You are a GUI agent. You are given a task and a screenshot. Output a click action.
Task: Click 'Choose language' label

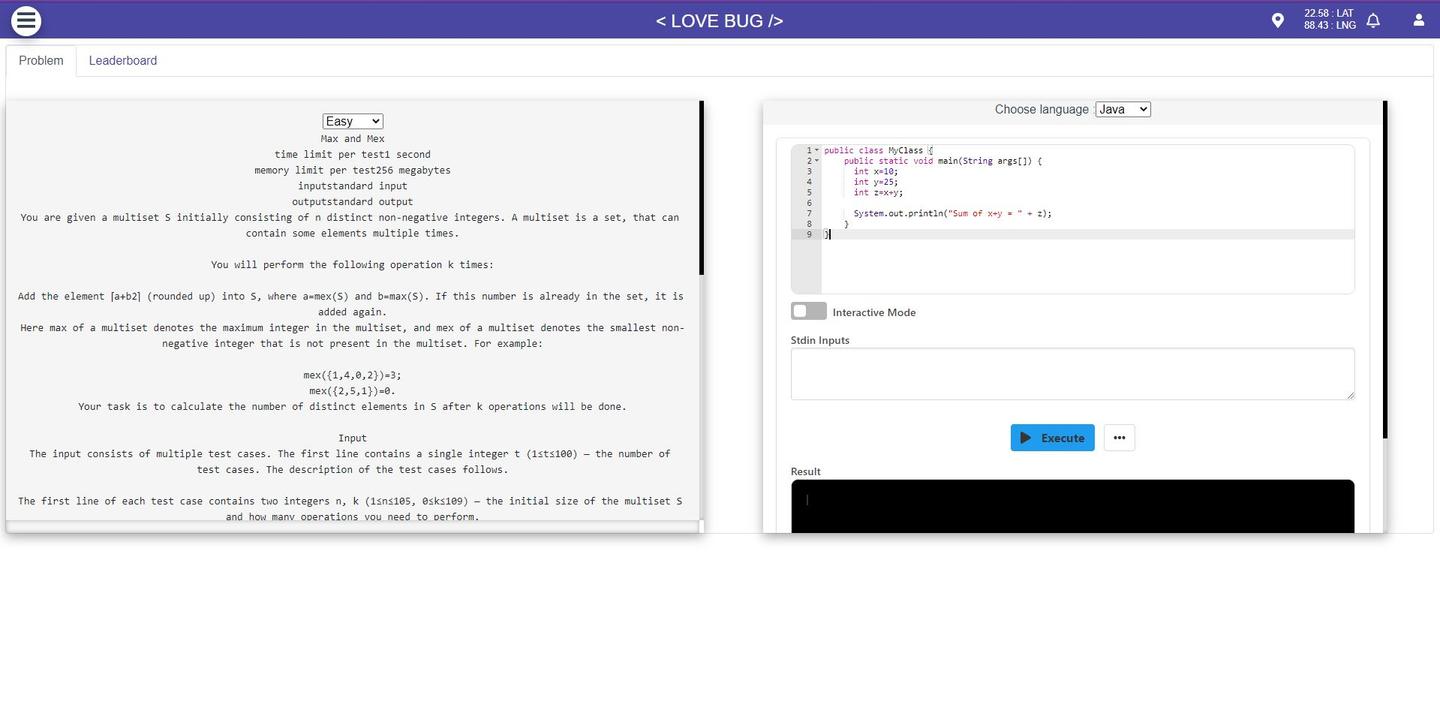[x=1041, y=109]
